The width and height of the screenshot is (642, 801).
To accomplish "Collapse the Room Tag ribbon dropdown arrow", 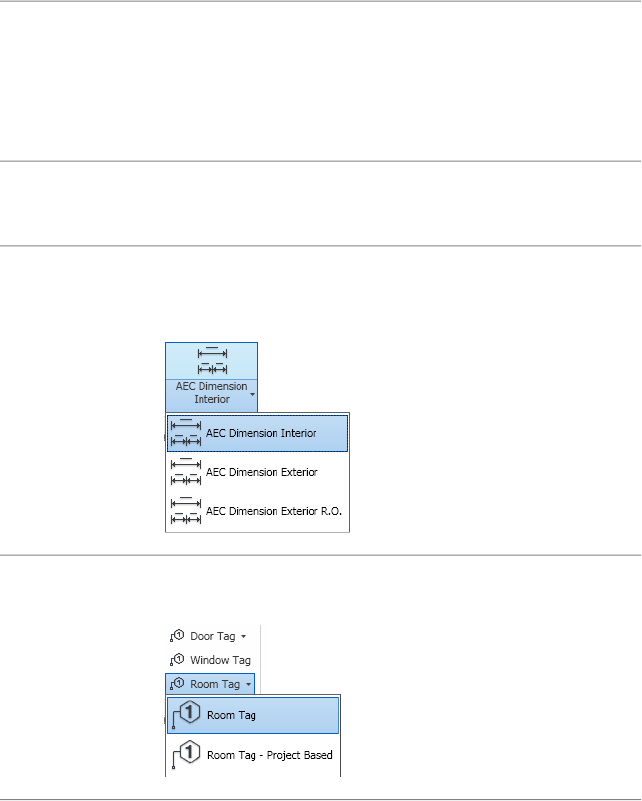I will 249,685.
